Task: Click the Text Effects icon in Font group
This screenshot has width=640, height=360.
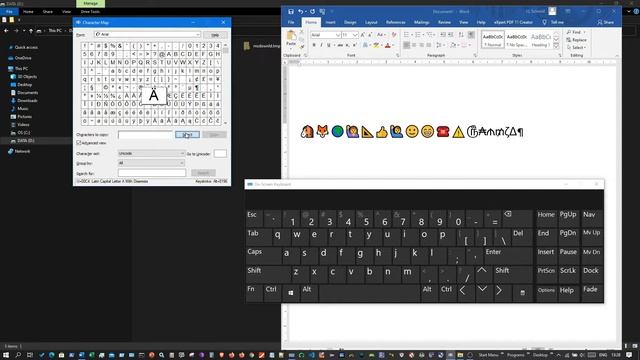Action: [x=365, y=45]
